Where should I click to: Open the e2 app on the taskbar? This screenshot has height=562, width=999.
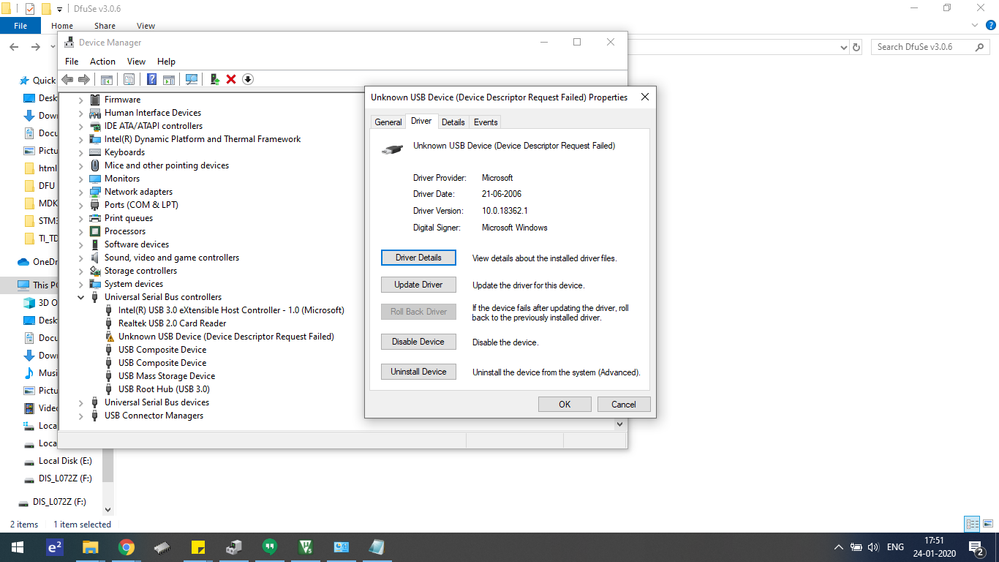click(x=55, y=547)
